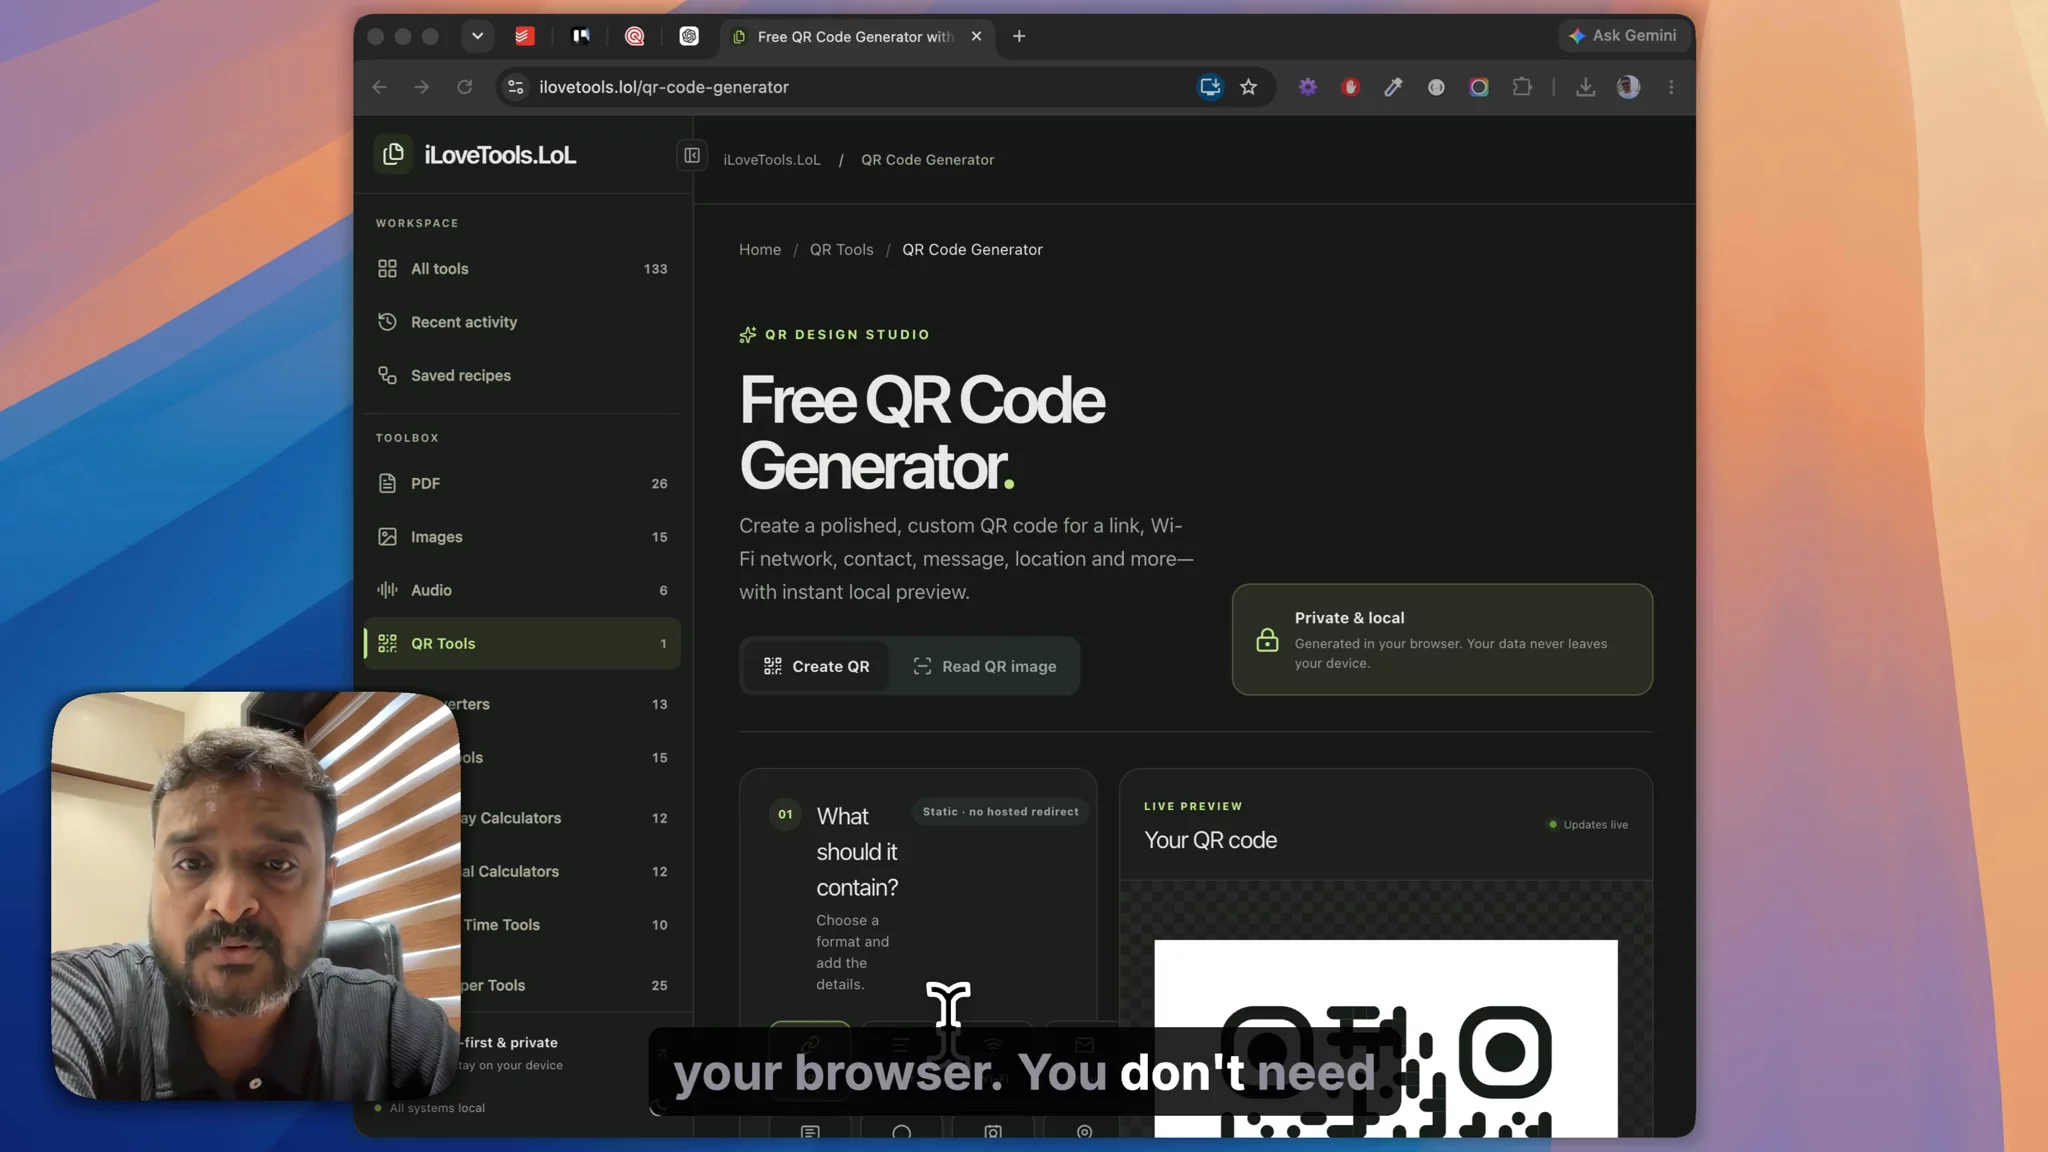Click the 'Static · no hosted redirect' badge

click(1001, 812)
